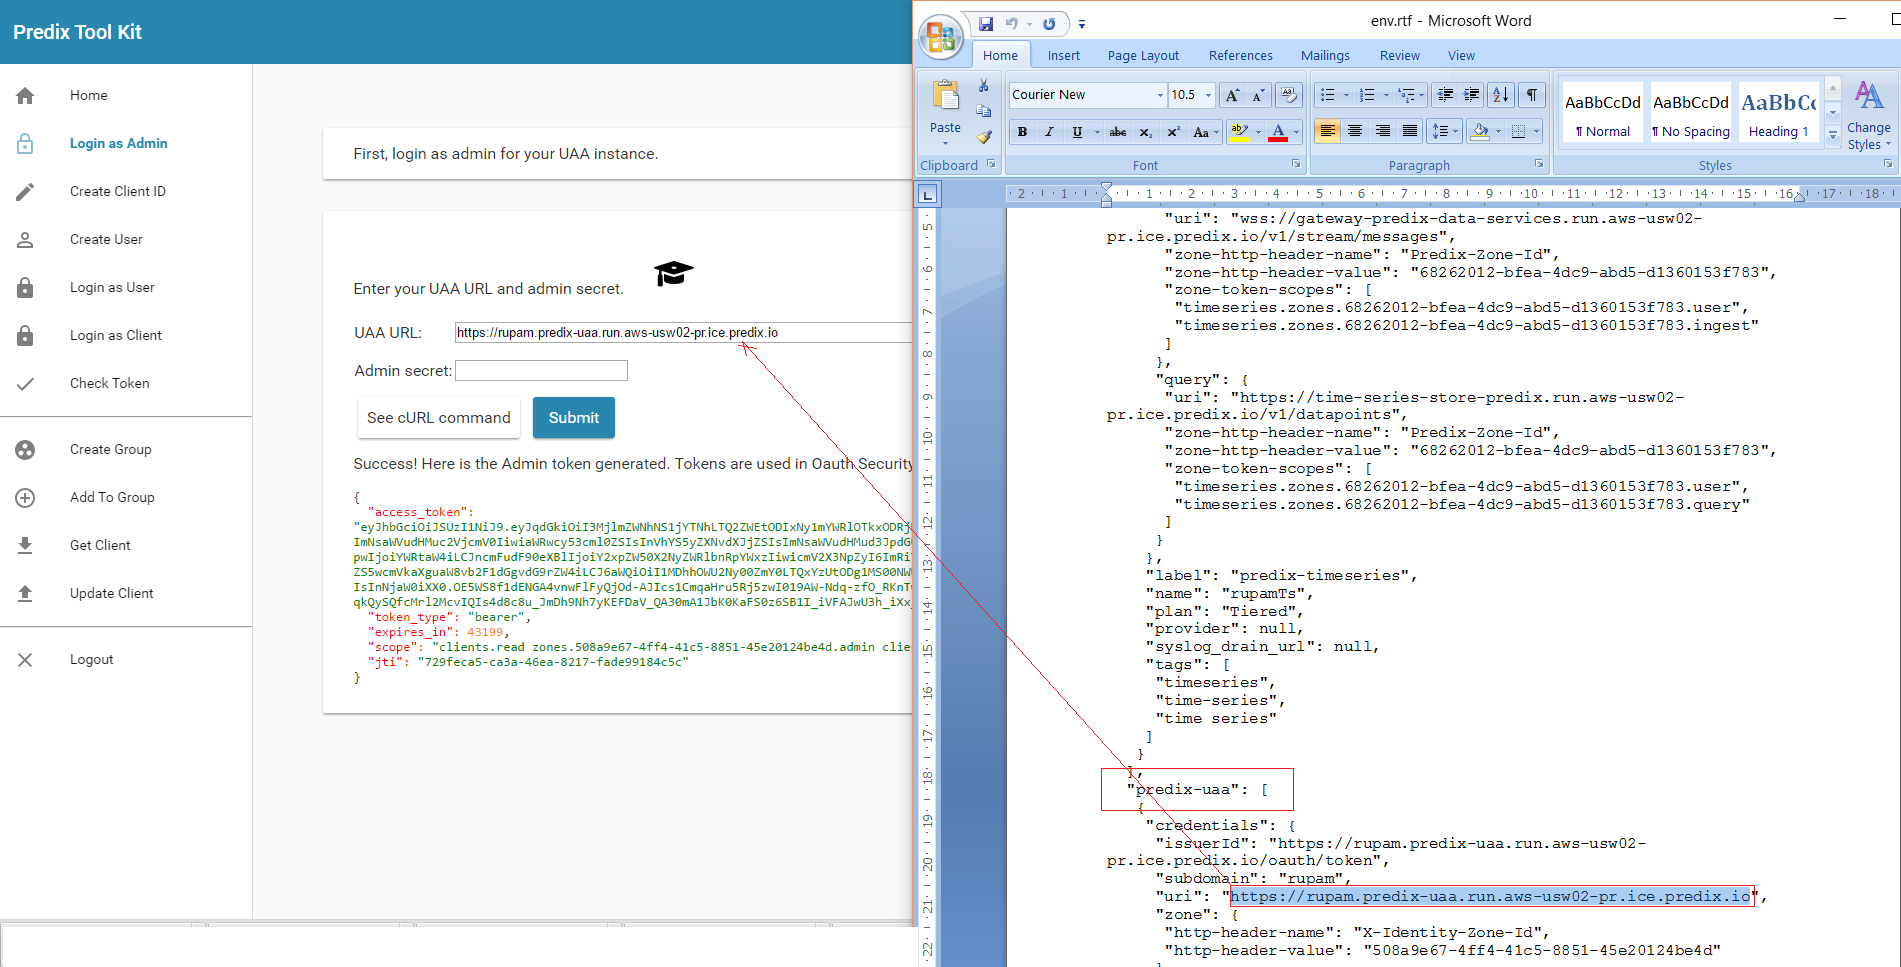Click the graduation cap icon in Predix
The width and height of the screenshot is (1901, 967).
coord(673,273)
